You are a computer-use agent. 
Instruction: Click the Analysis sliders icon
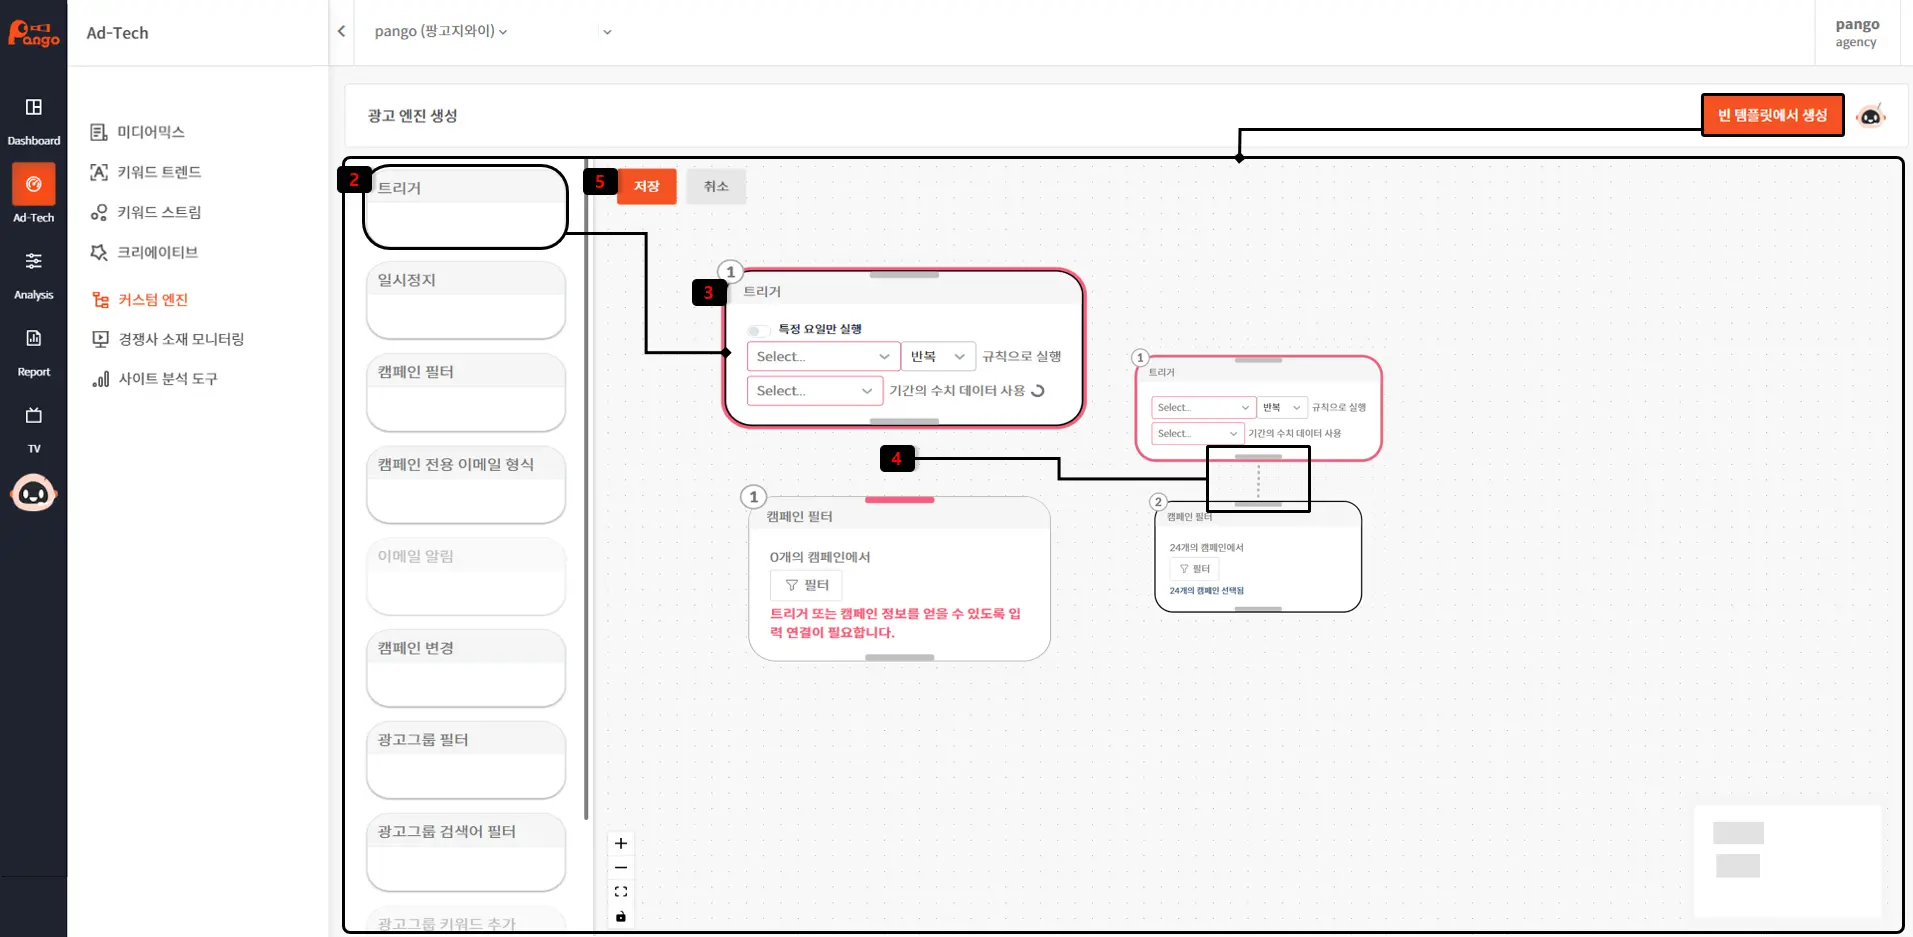coord(33,261)
